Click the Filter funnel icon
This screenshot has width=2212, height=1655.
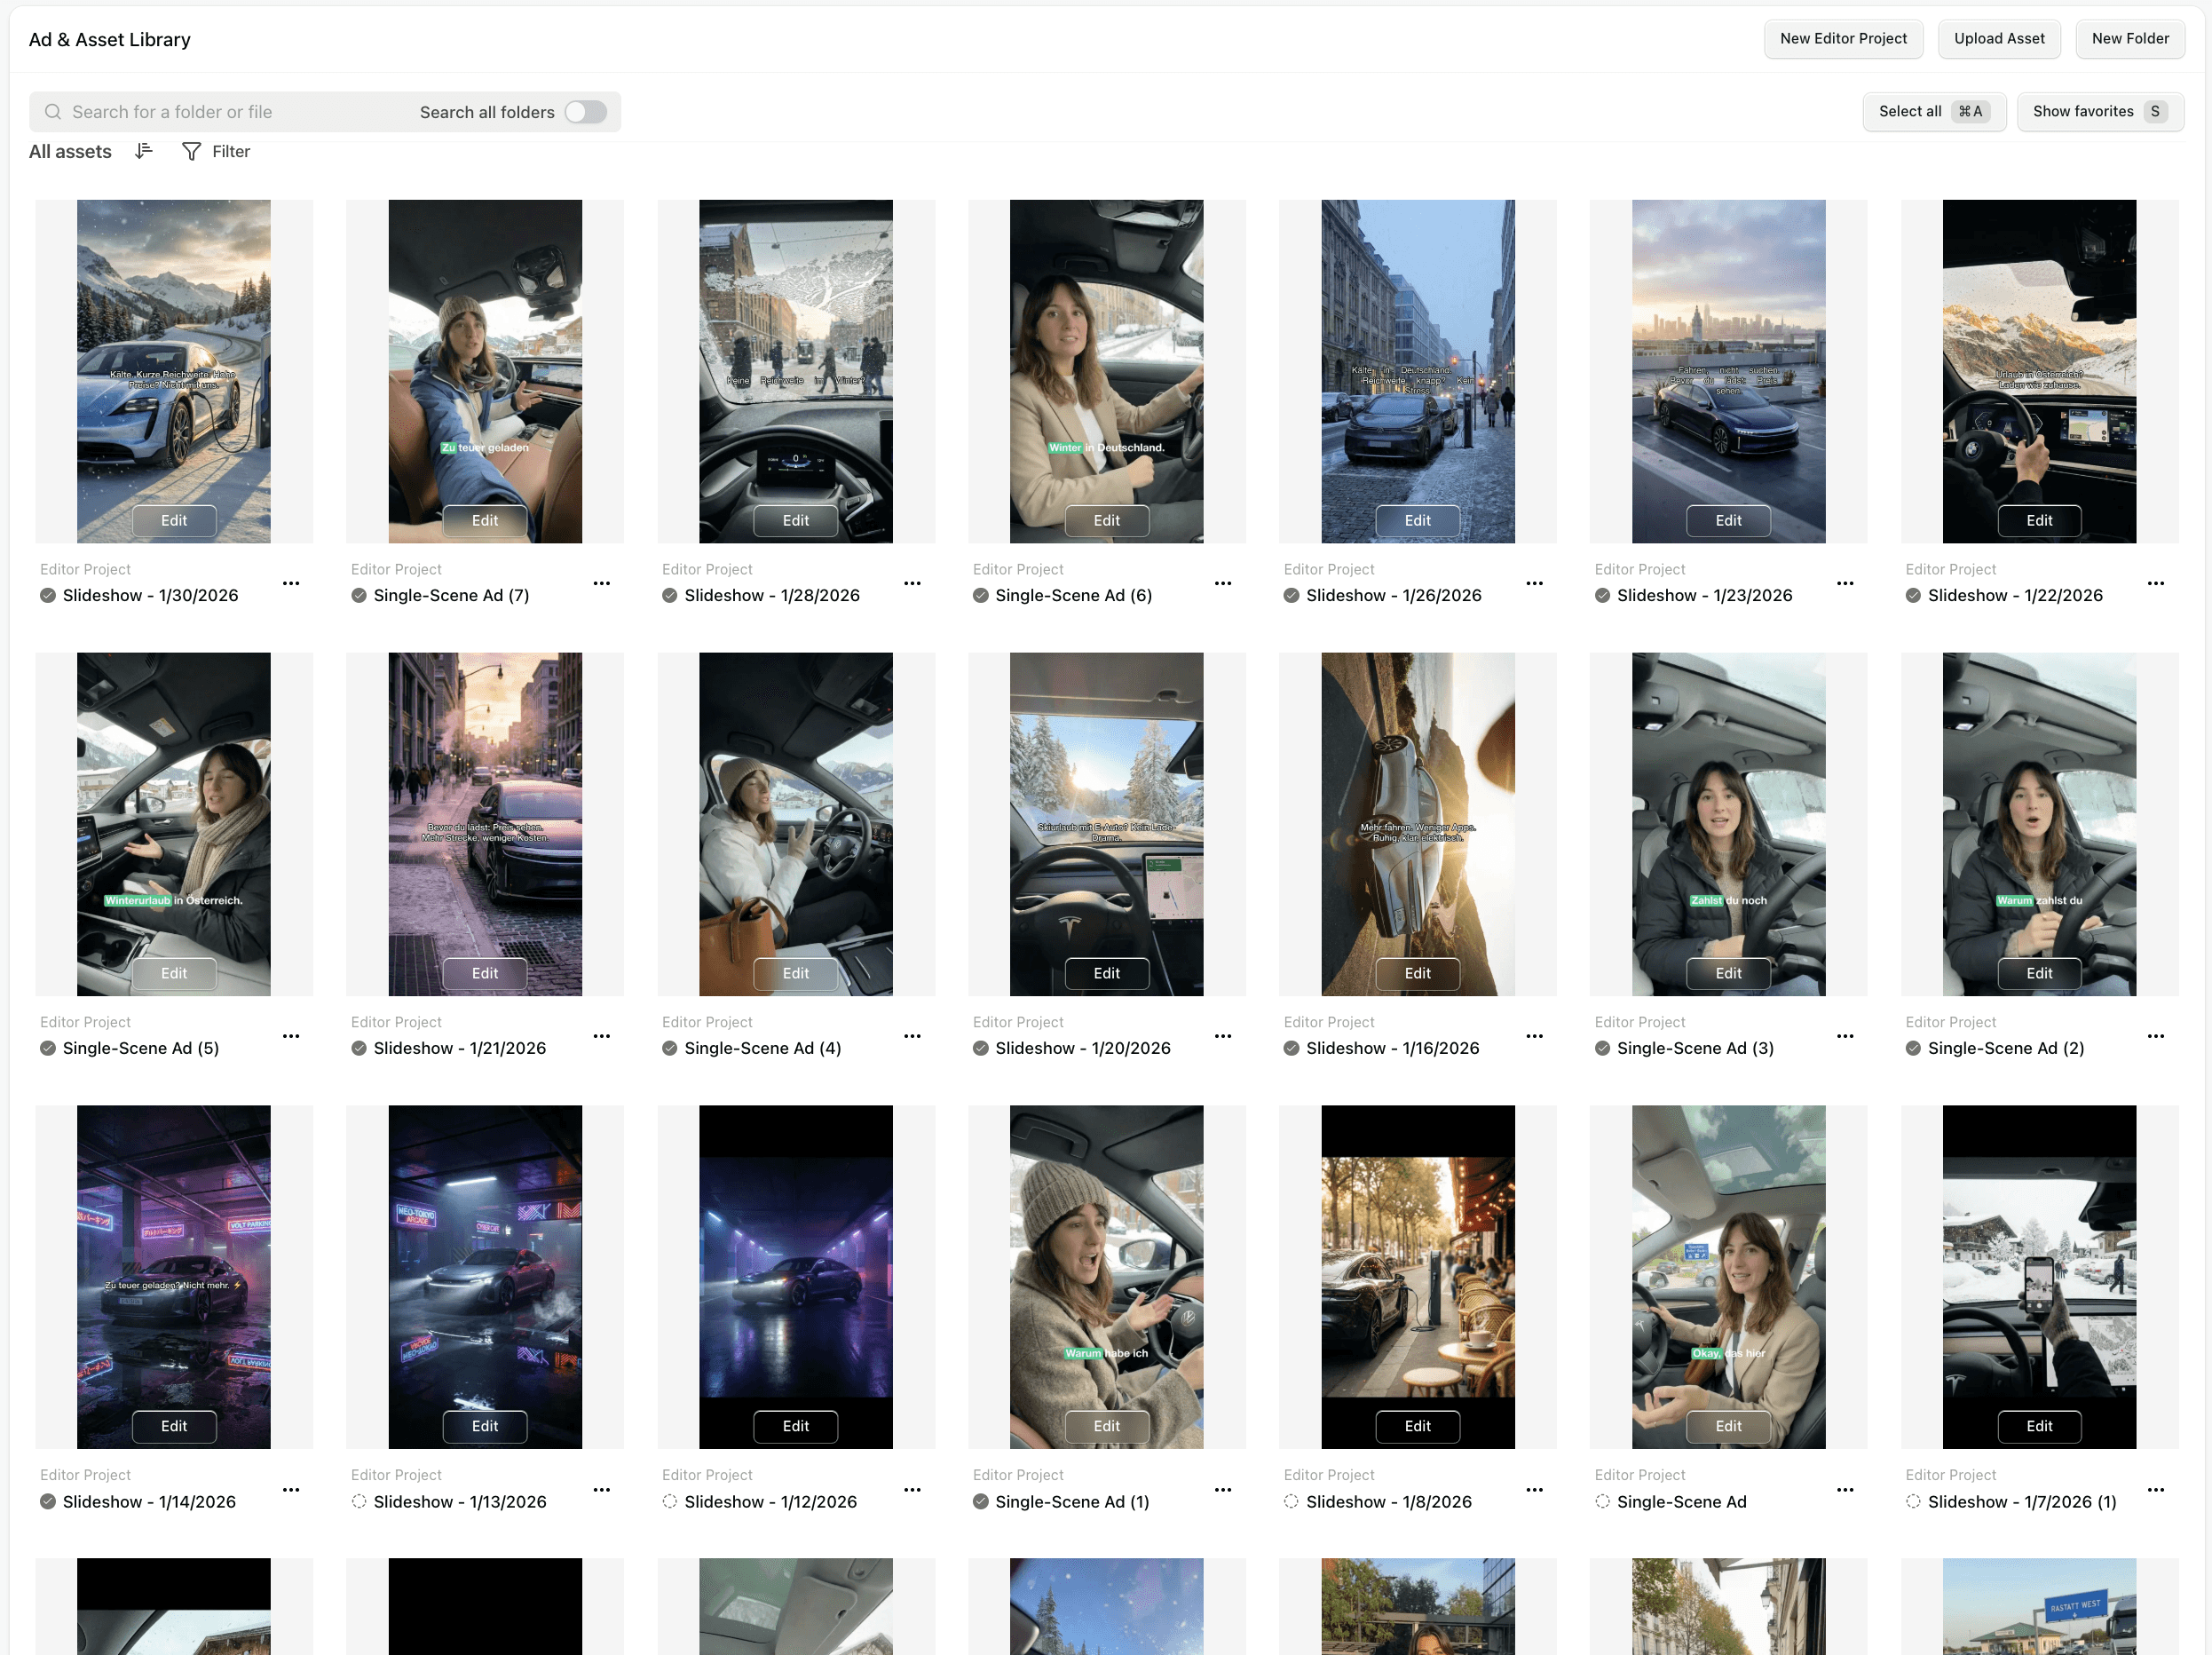pos(191,151)
